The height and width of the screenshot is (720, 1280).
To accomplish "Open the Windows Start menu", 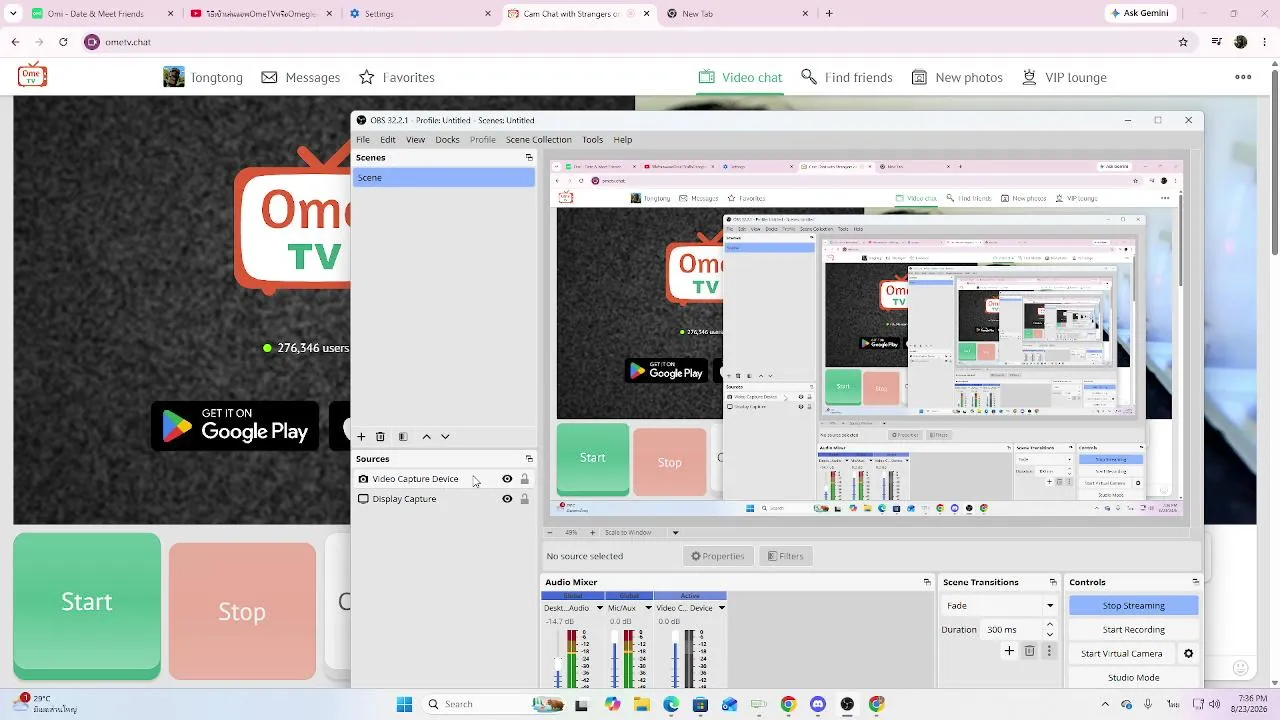I will (x=404, y=704).
